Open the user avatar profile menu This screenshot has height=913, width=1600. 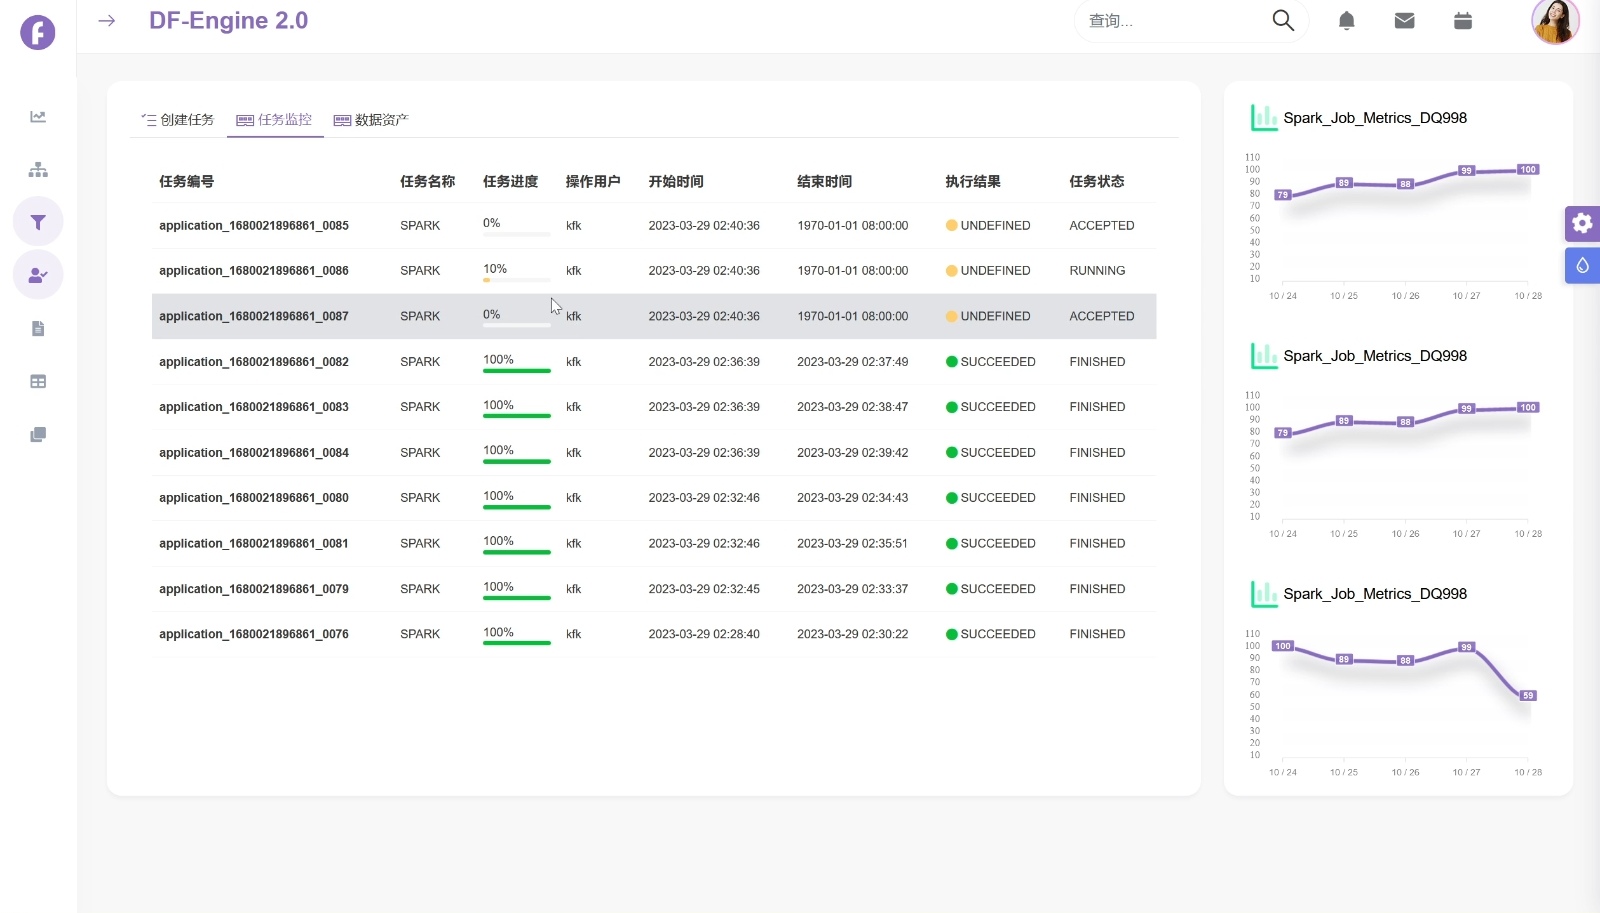pos(1554,21)
